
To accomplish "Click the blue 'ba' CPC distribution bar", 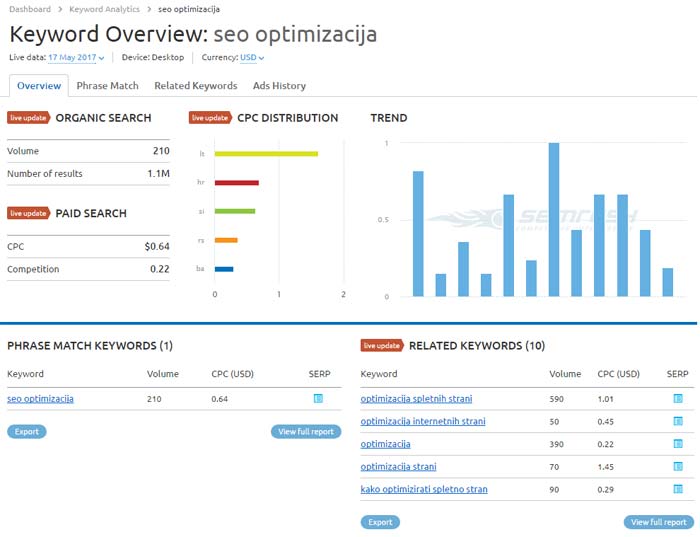I will (224, 269).
